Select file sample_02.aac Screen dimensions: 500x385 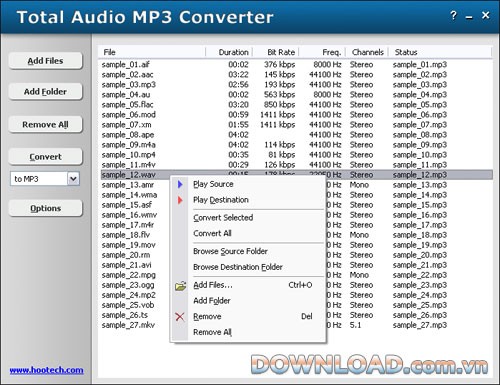click(127, 75)
